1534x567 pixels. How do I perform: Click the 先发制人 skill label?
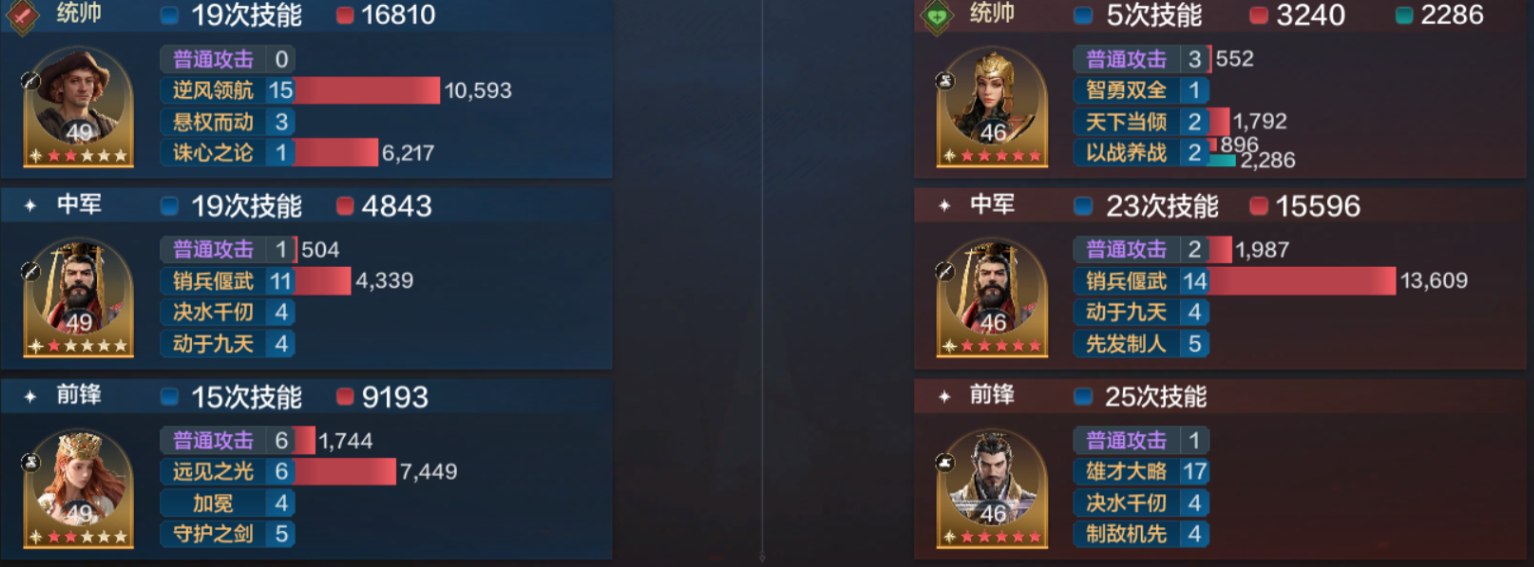pyautogui.click(x=1127, y=344)
